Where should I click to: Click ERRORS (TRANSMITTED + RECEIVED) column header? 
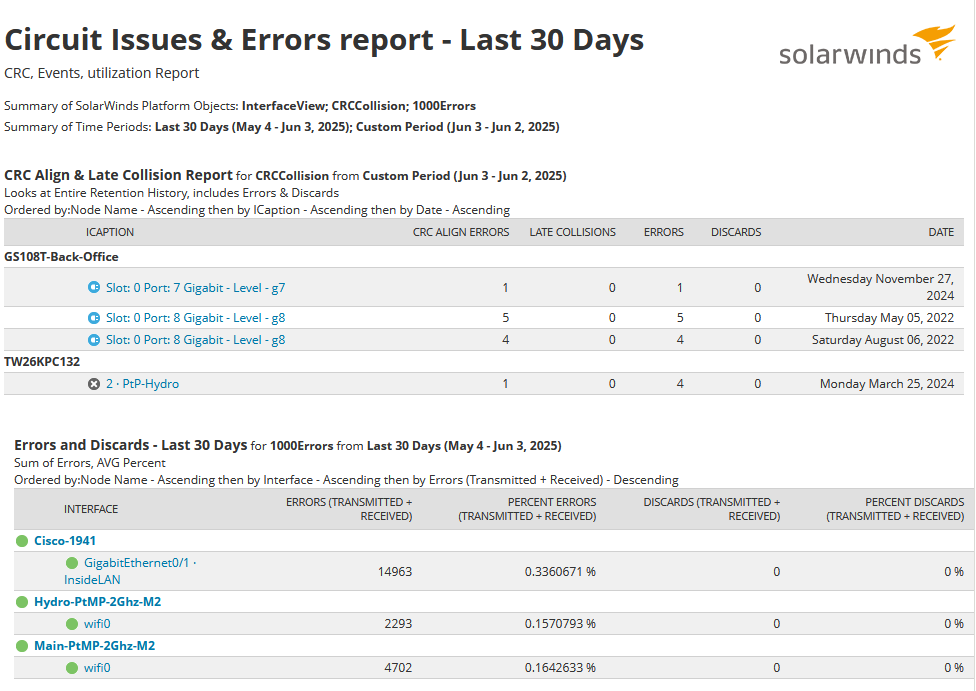click(349, 509)
